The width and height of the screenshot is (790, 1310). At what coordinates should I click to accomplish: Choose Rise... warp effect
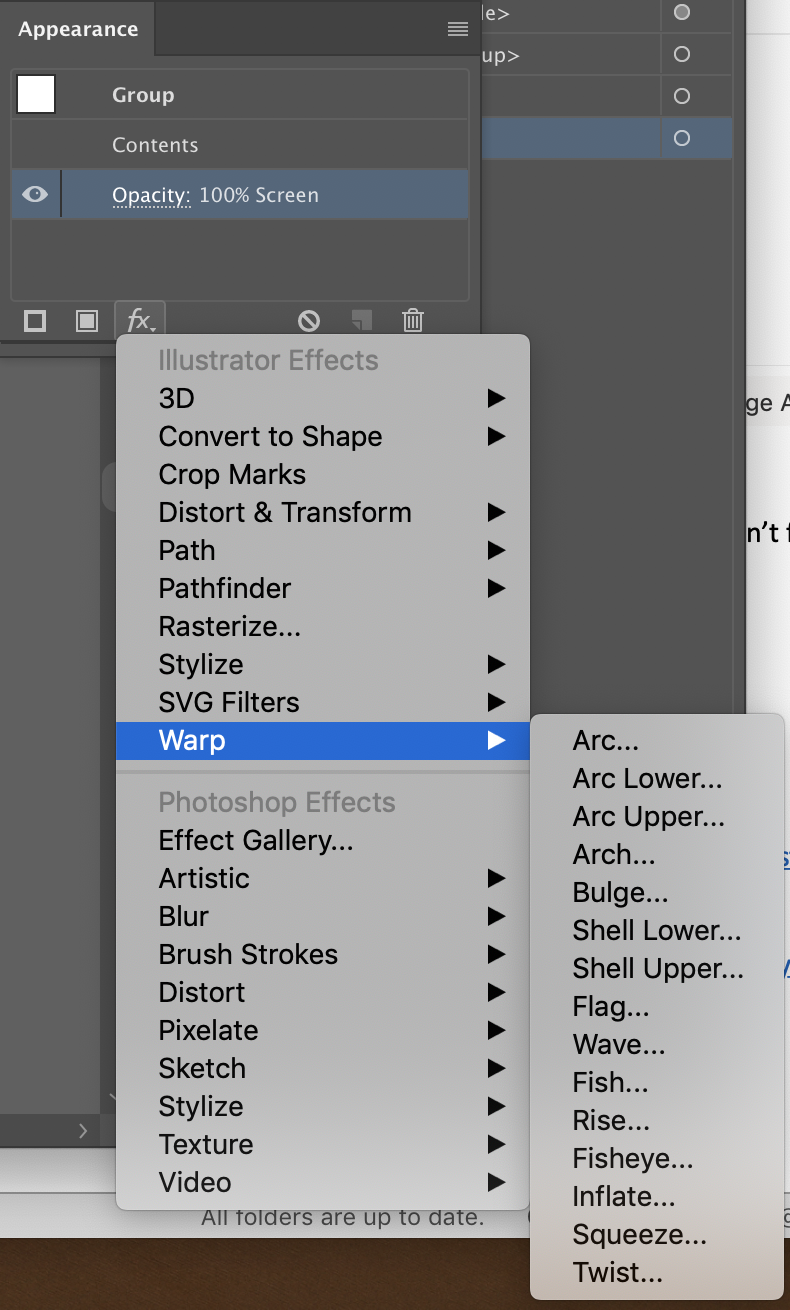click(657, 1120)
